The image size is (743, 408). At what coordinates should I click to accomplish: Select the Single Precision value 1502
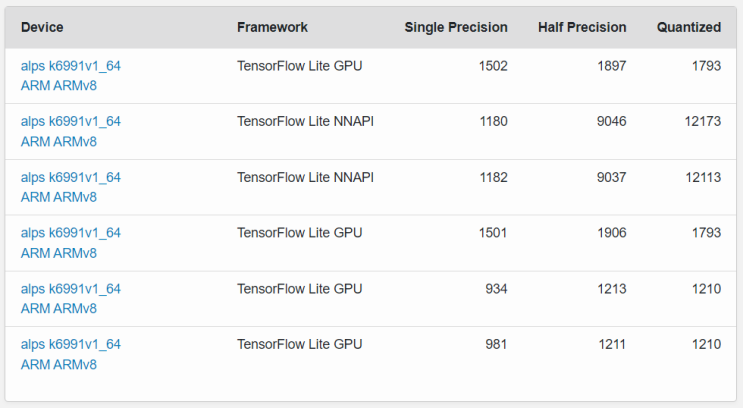[x=492, y=66]
